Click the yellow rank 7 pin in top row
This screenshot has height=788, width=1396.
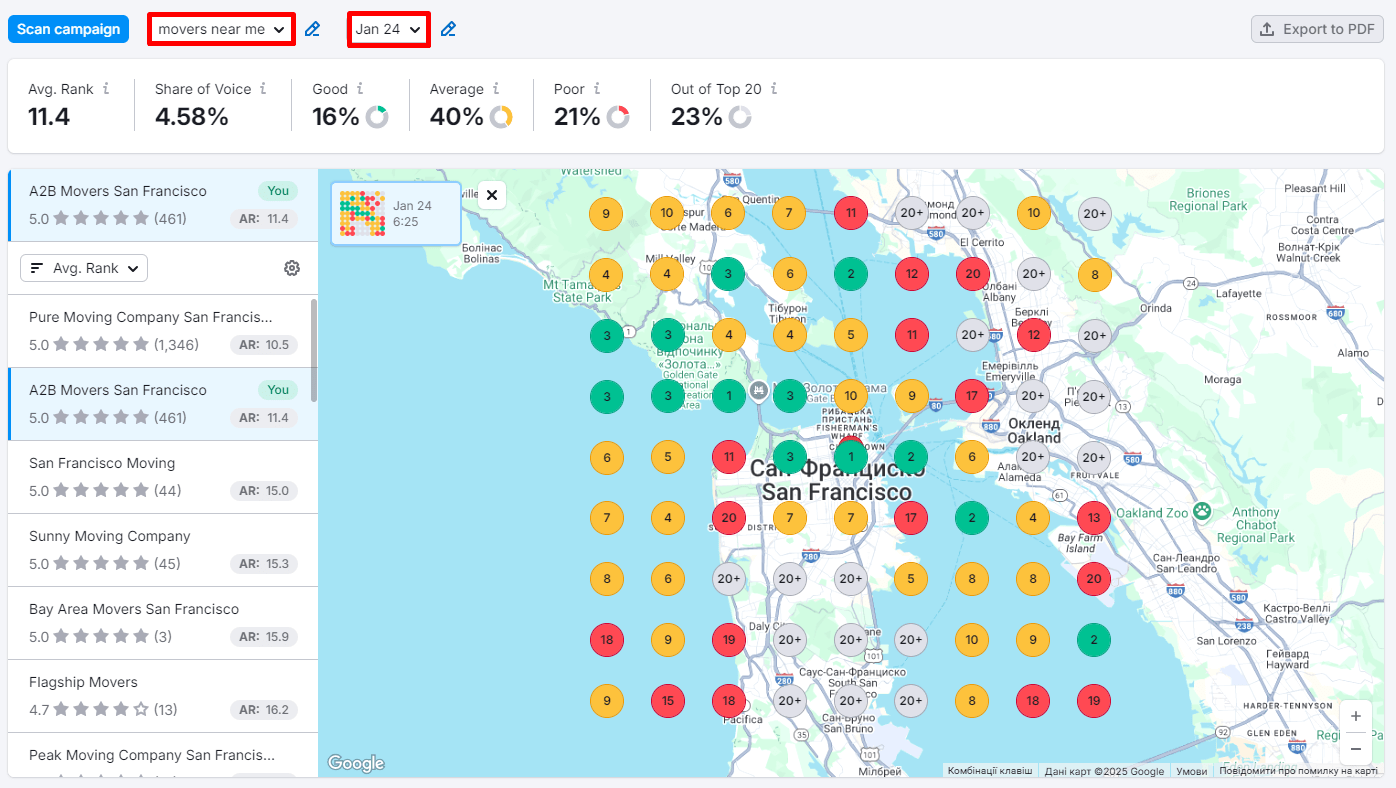pos(789,213)
